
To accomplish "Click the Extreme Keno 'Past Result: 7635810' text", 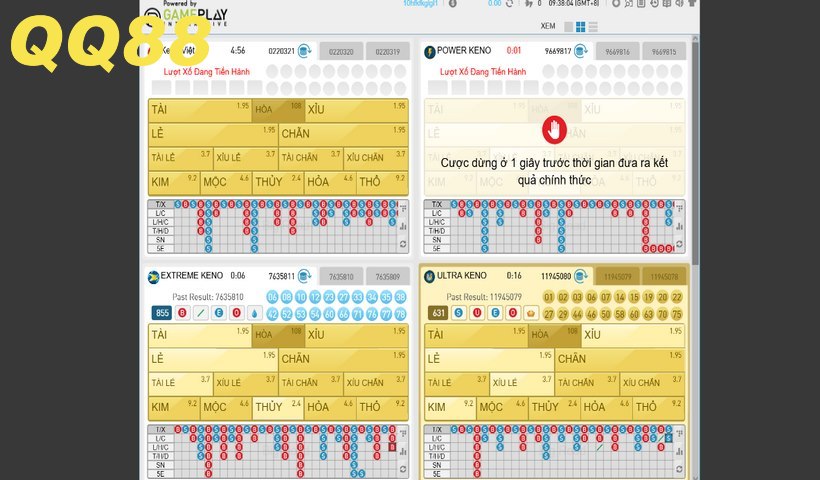I will pyautogui.click(x=208, y=297).
